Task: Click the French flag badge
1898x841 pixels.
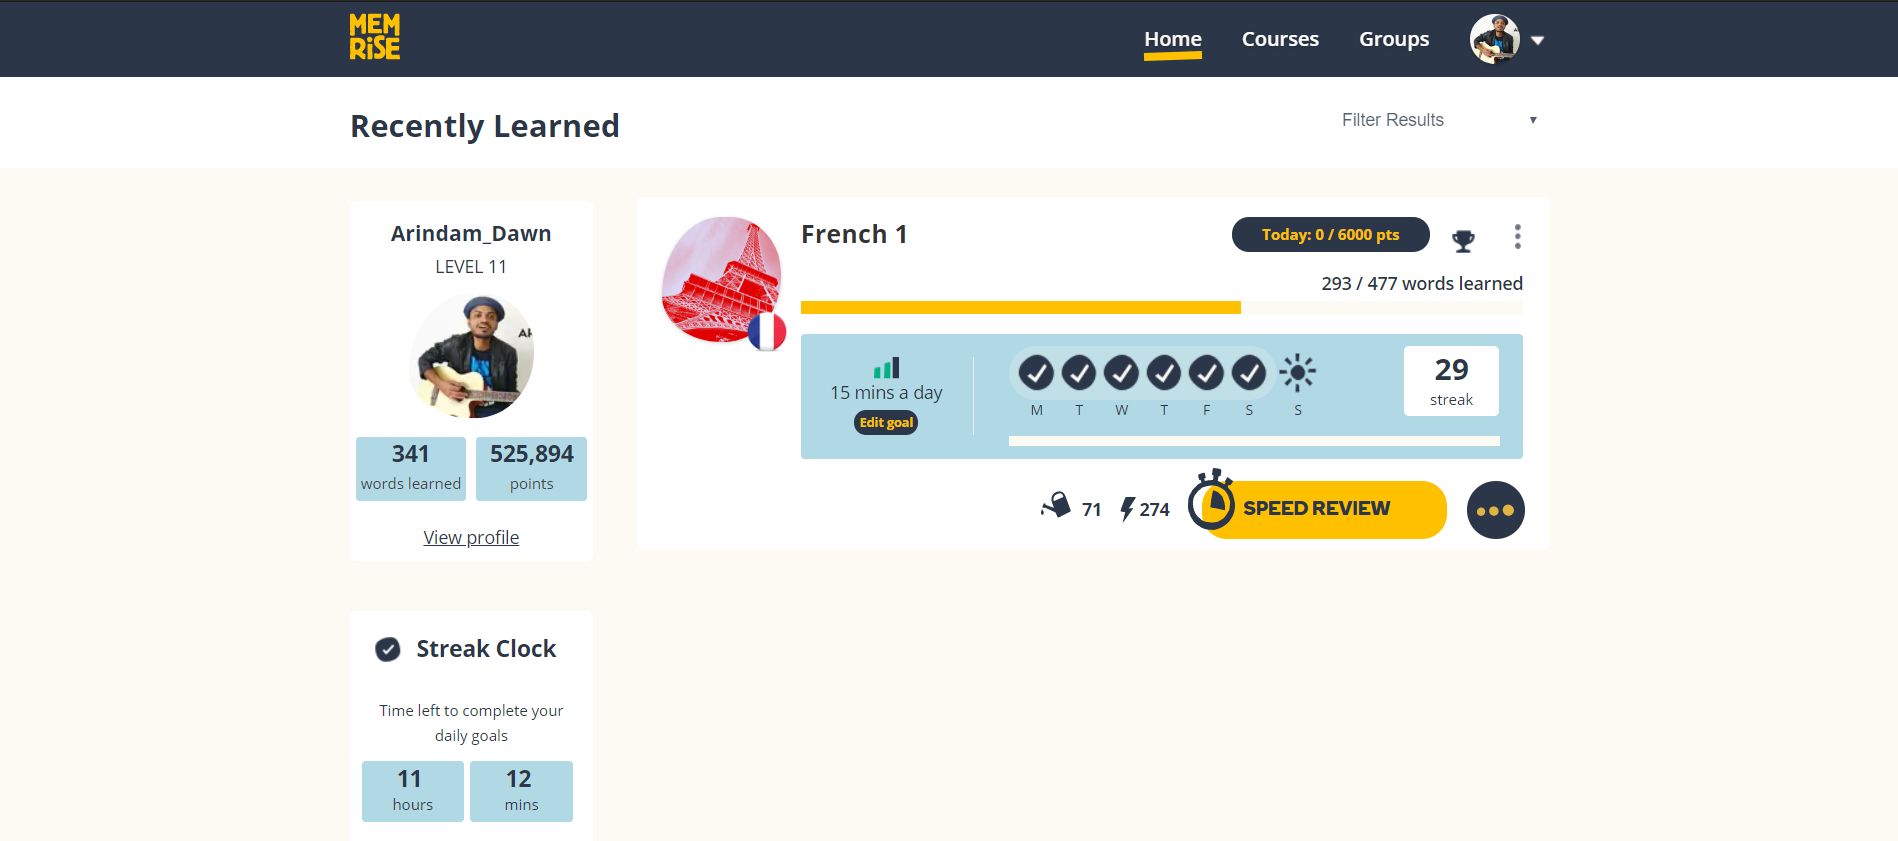Action: tap(767, 332)
